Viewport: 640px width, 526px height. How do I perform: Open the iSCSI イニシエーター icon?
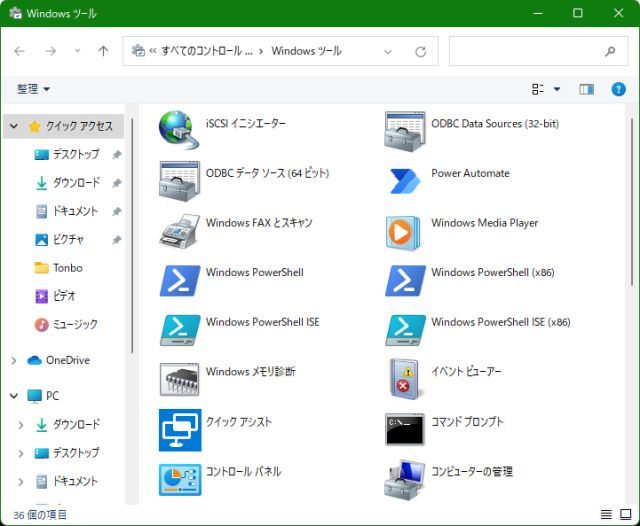coord(179,130)
